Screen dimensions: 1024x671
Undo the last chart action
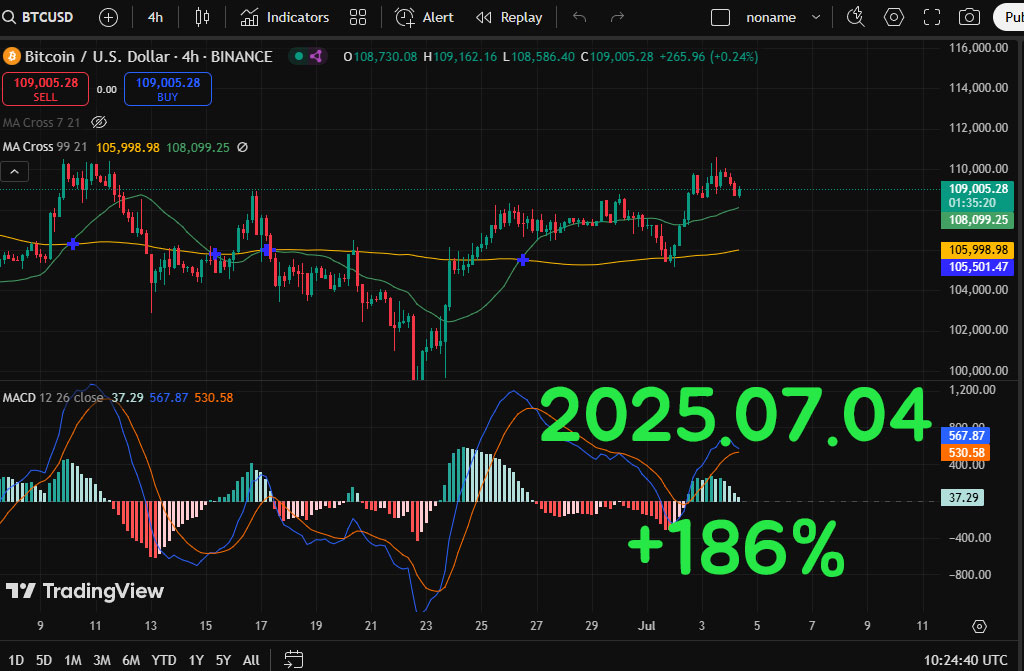pyautogui.click(x=579, y=18)
